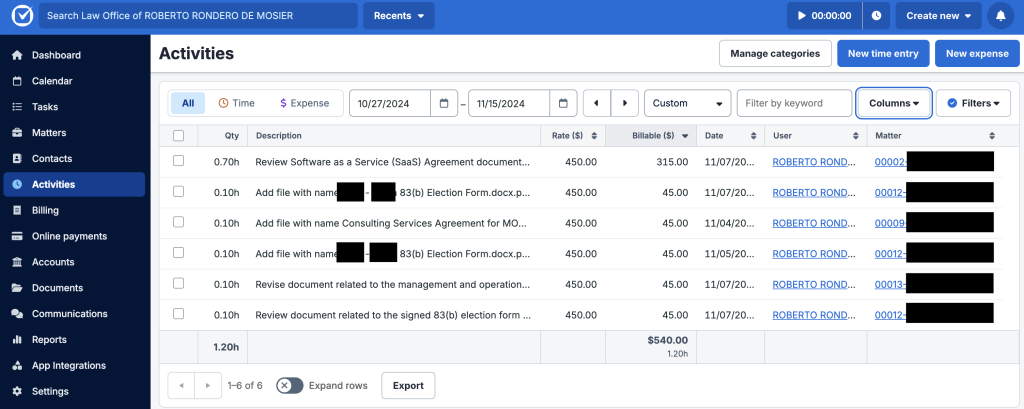
Task: Open the Recents dropdown
Action: [x=398, y=16]
